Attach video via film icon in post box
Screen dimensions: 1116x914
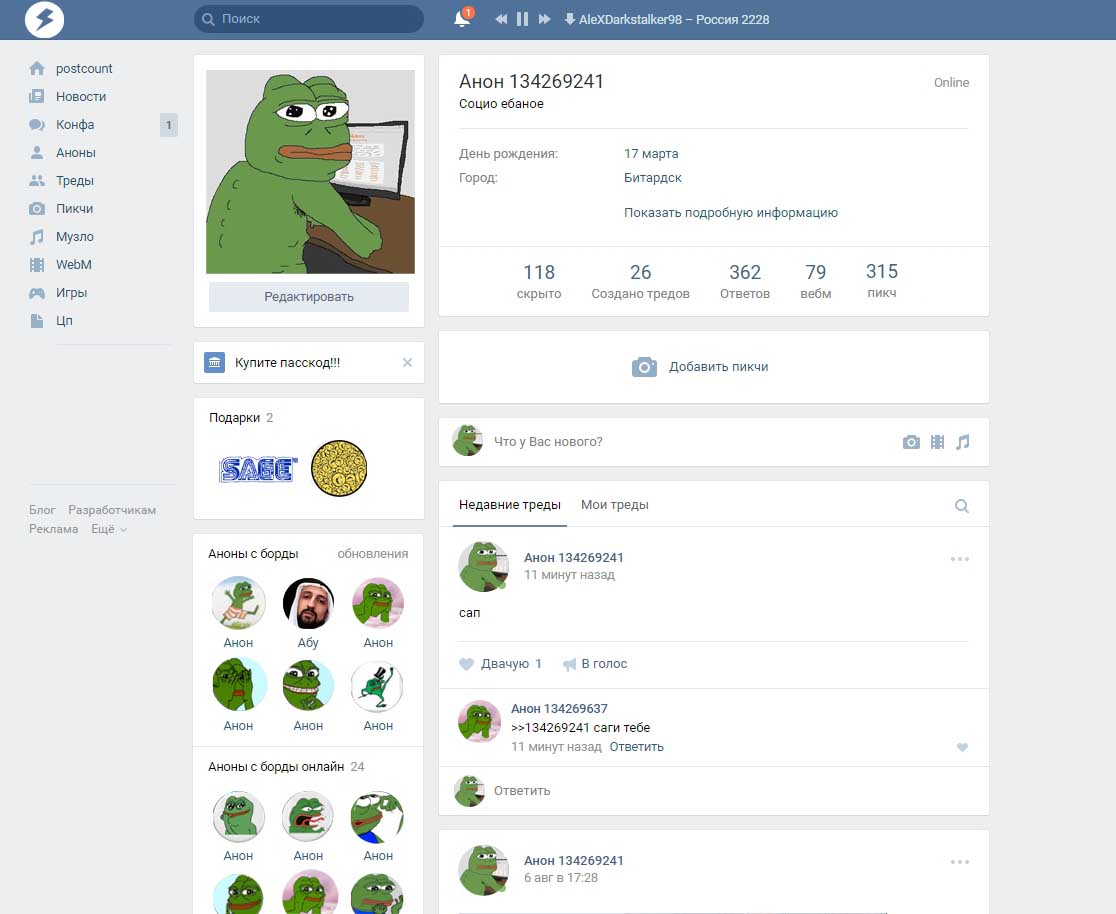point(937,442)
